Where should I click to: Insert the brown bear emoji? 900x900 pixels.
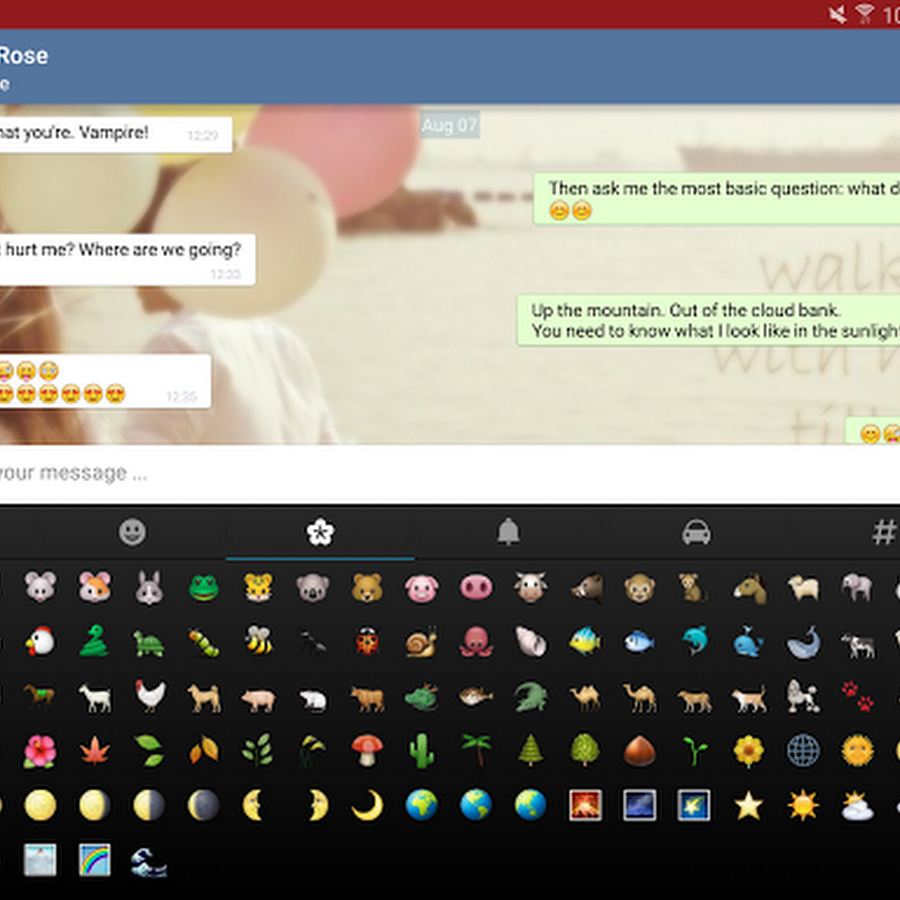[367, 588]
